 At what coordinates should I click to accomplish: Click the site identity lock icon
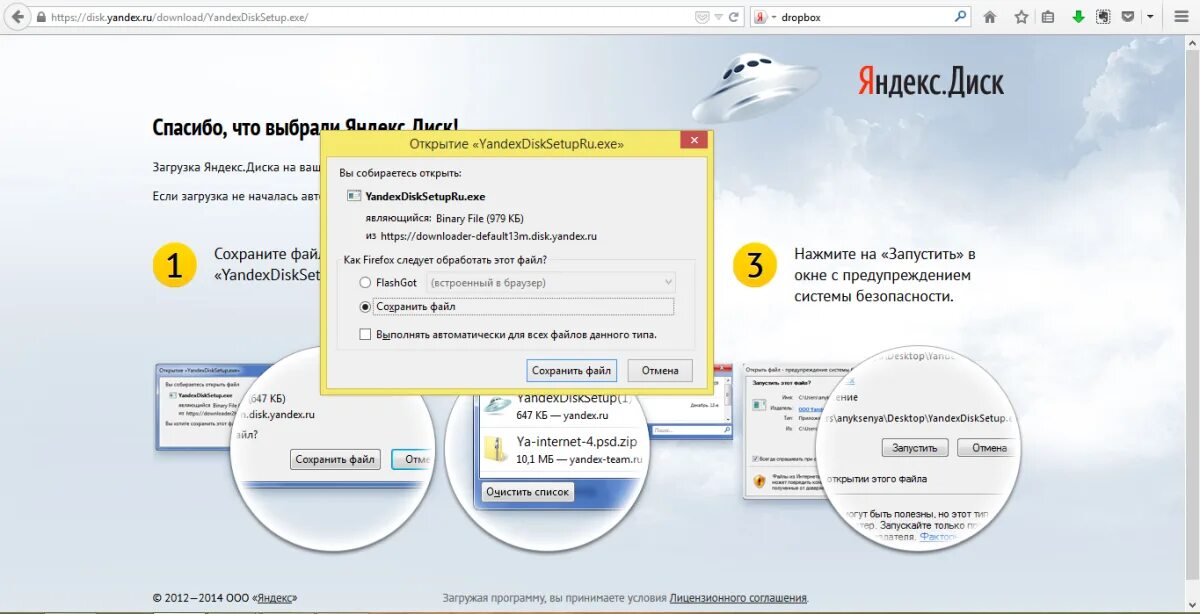[x=41, y=17]
